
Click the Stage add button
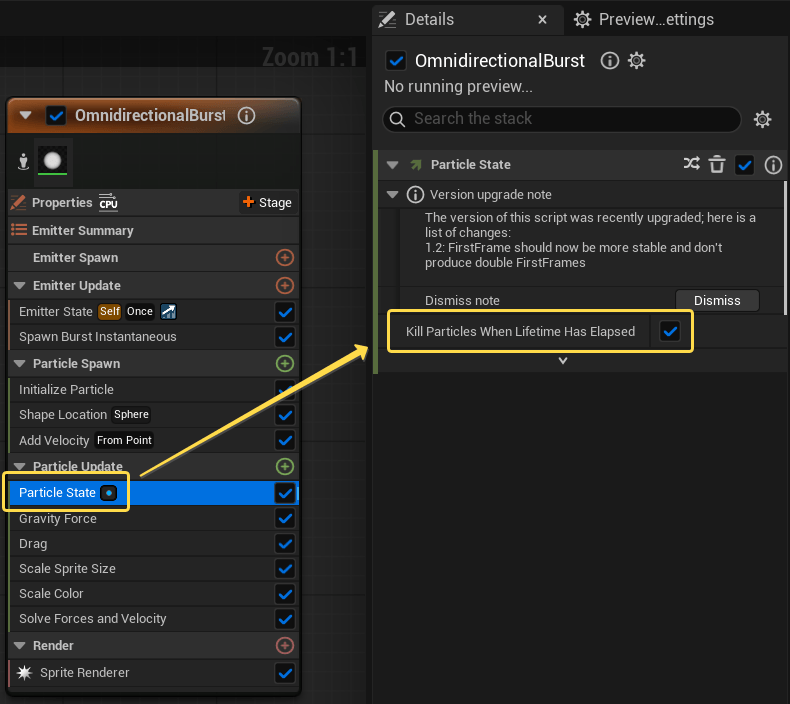pos(267,203)
